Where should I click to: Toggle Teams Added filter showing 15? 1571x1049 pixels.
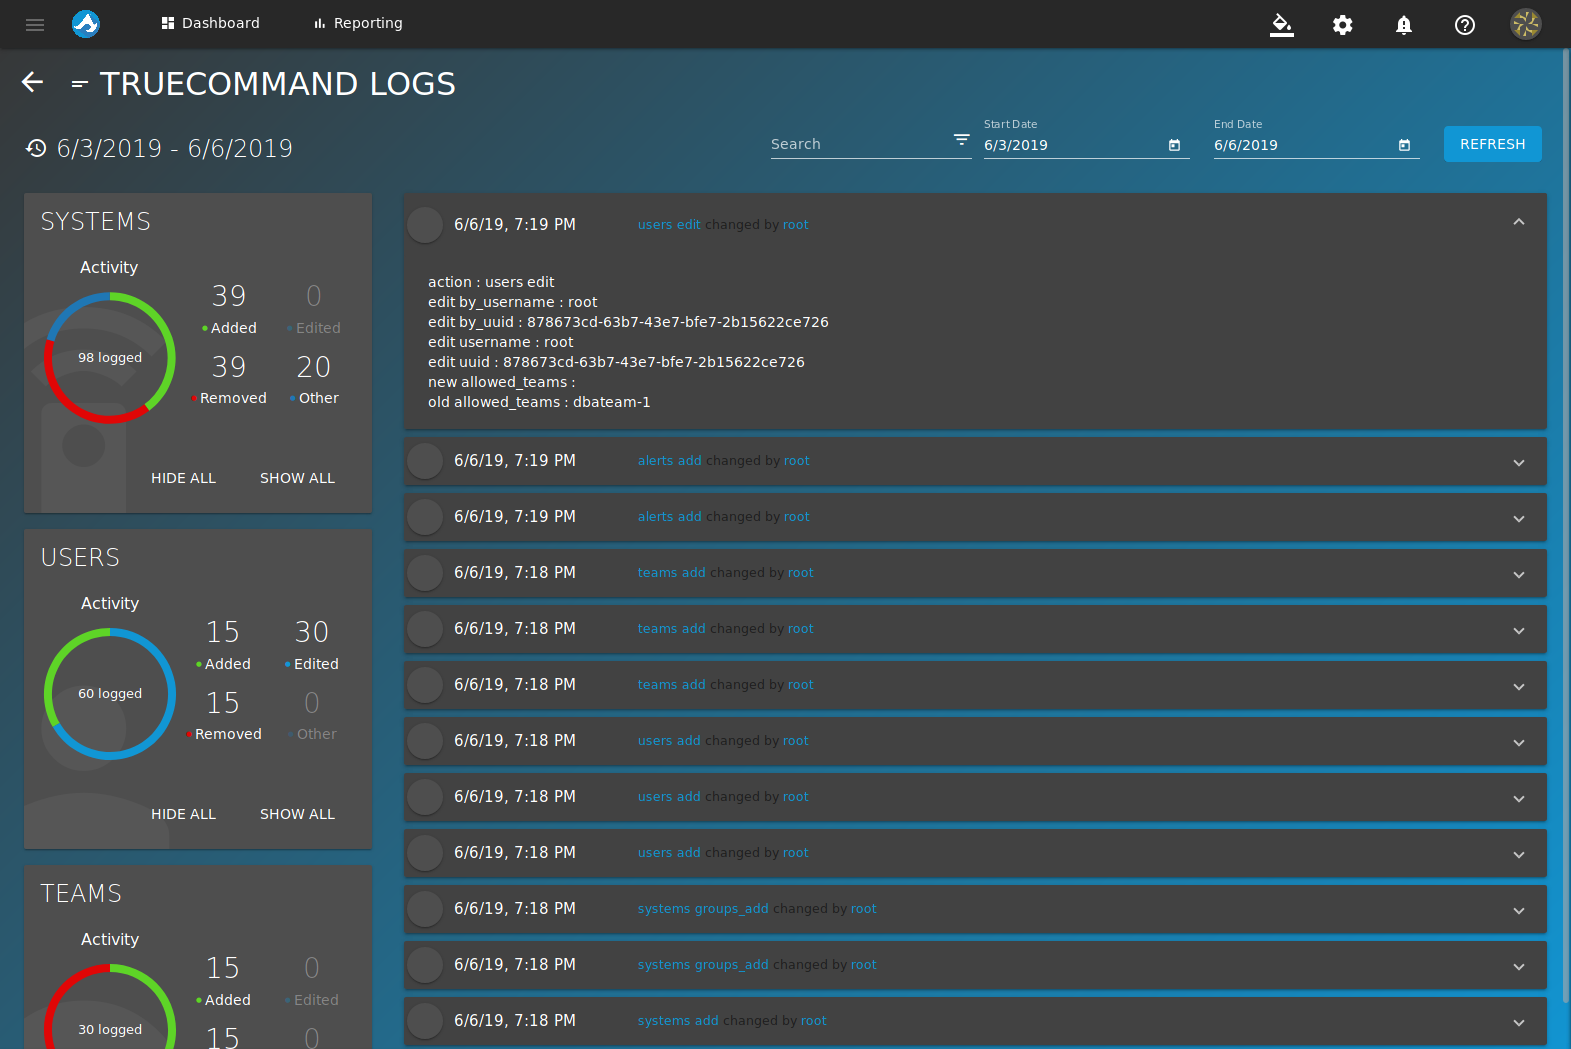[x=223, y=981]
